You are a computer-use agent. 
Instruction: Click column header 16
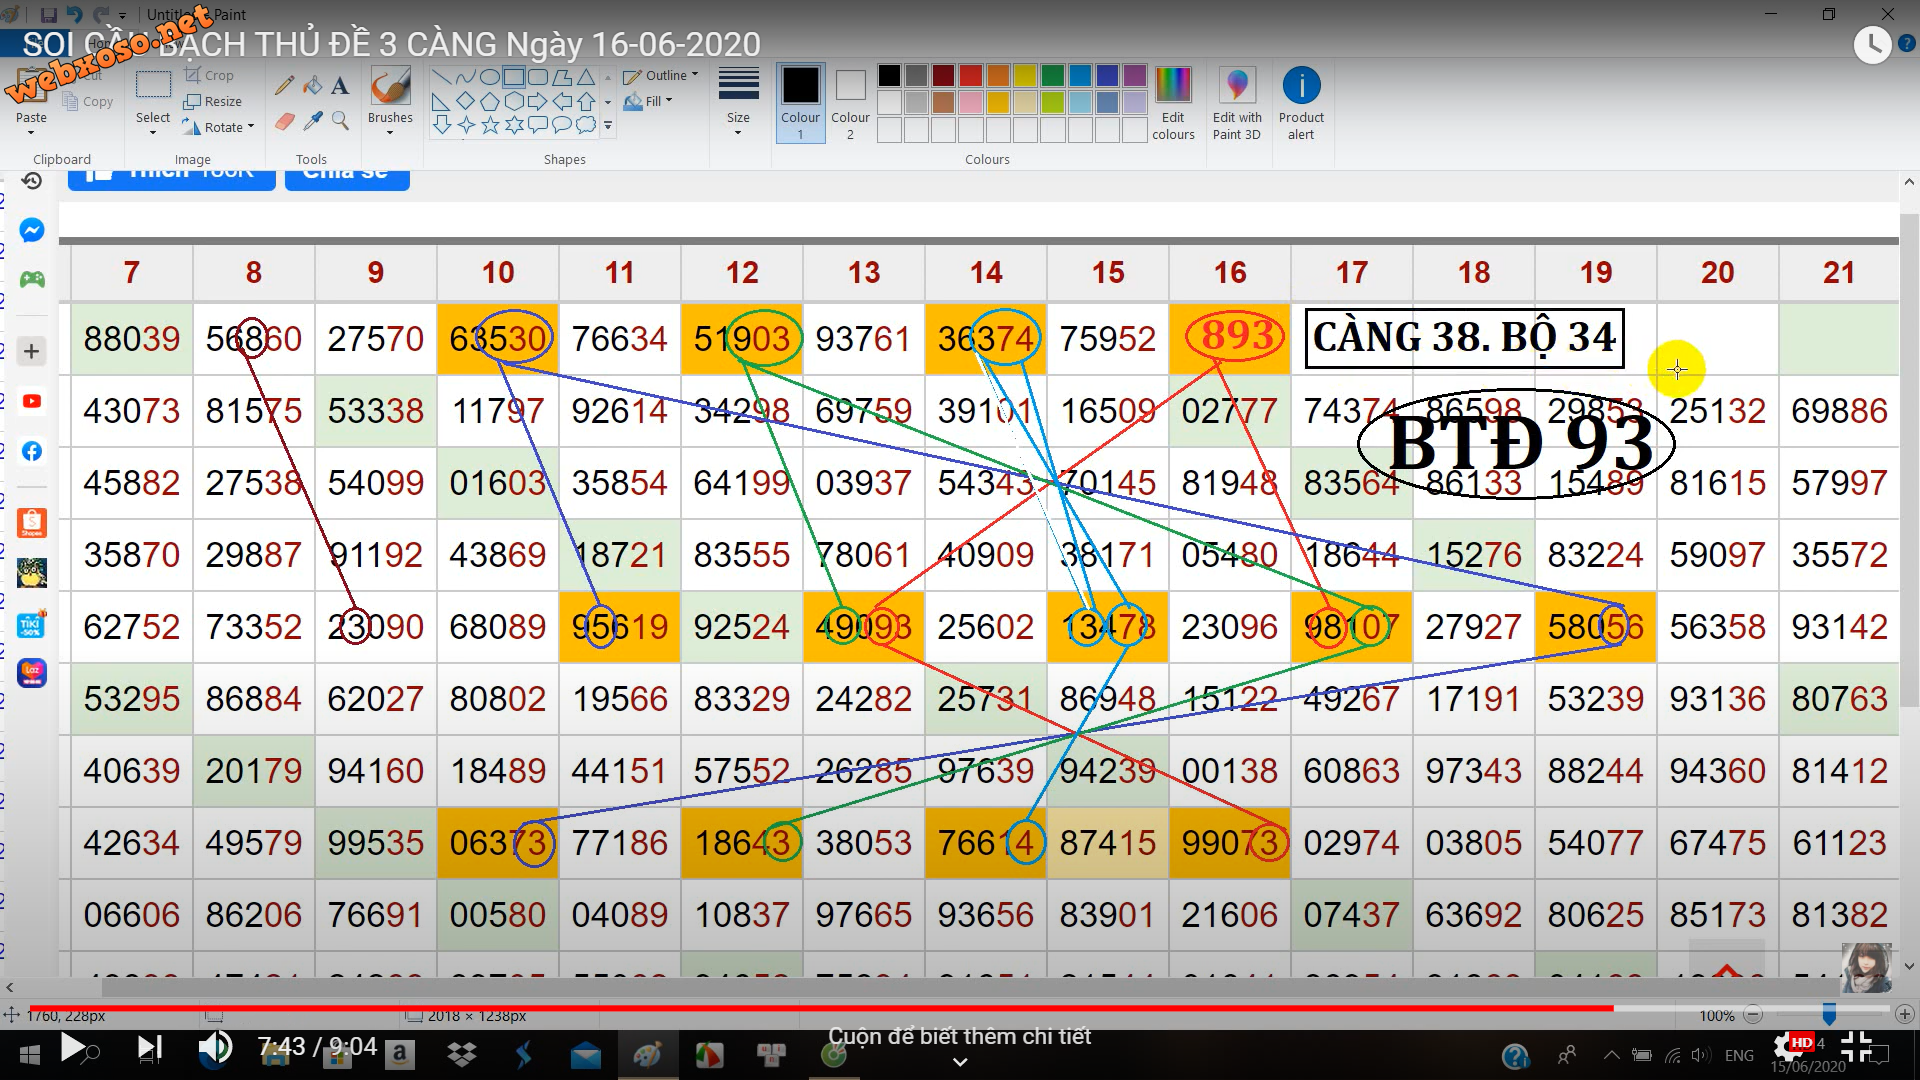(x=1230, y=272)
